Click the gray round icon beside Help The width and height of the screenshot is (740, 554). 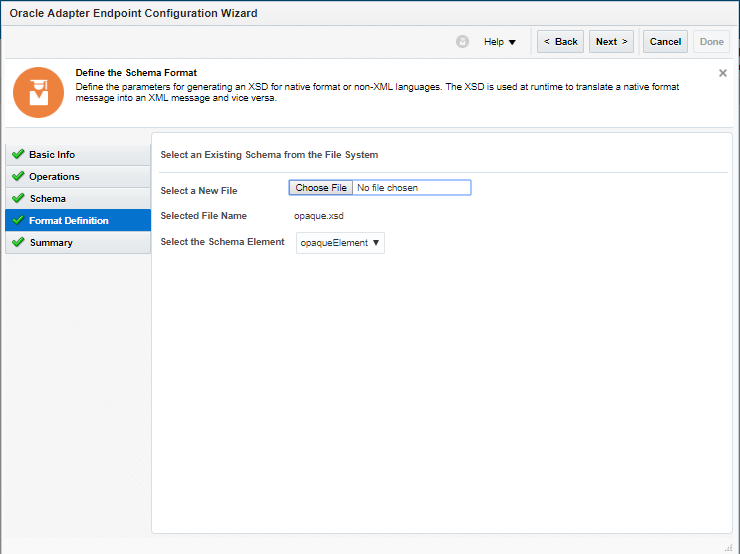[x=462, y=42]
